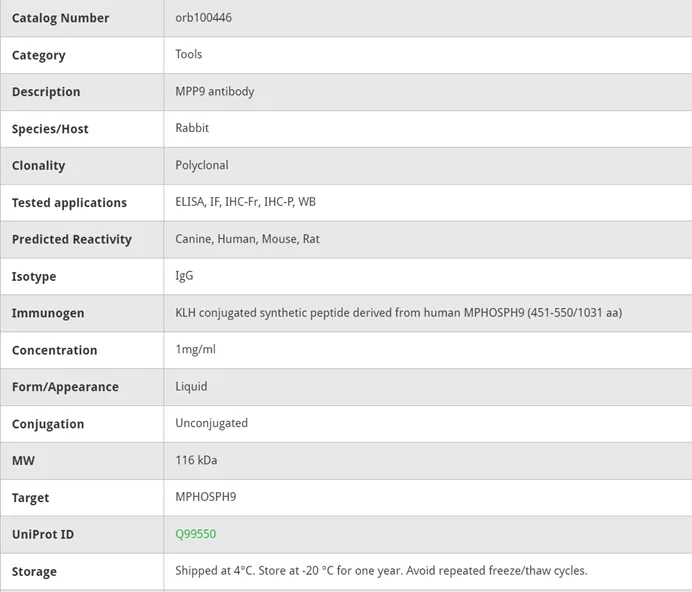Click the Rabbit species/host value
692x592 pixels.
192,128
